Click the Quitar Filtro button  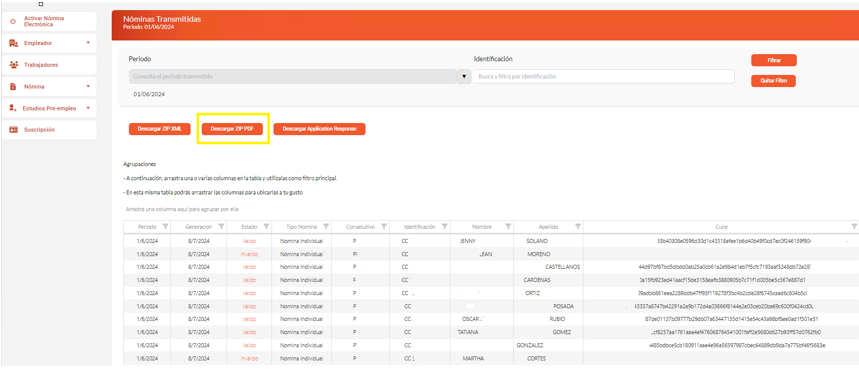(x=774, y=81)
